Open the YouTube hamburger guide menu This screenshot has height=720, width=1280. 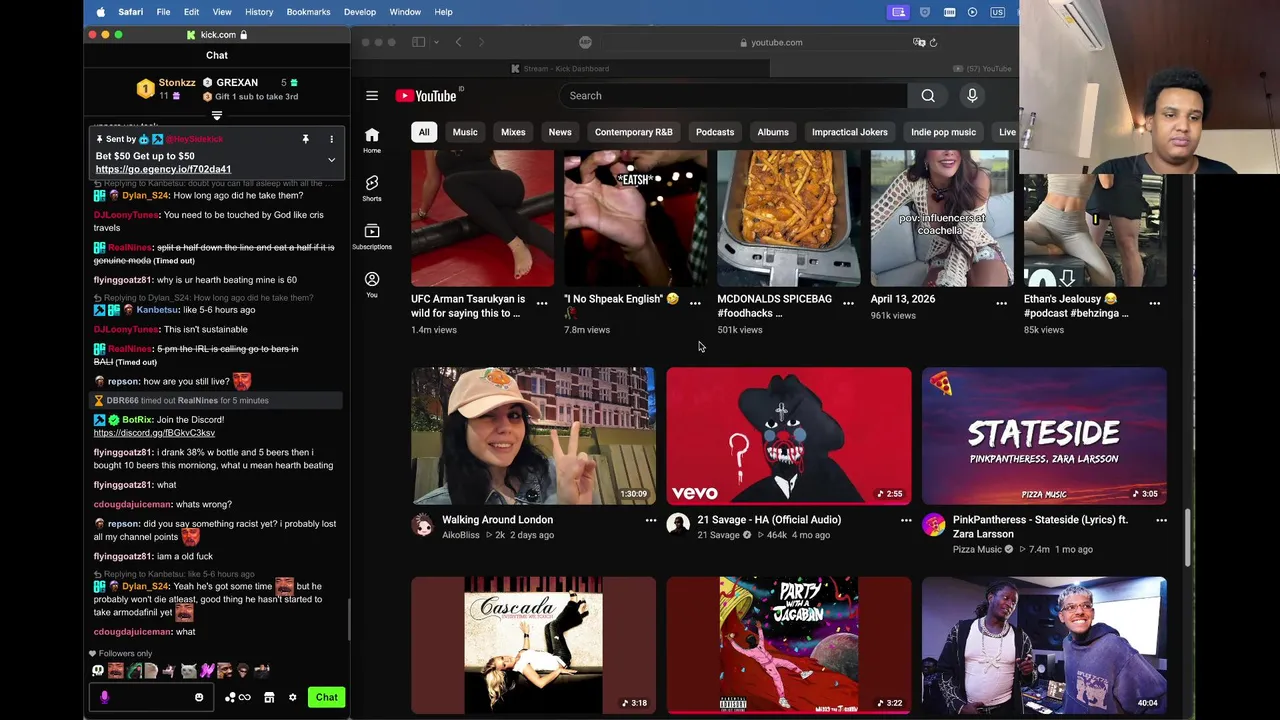pos(372,96)
